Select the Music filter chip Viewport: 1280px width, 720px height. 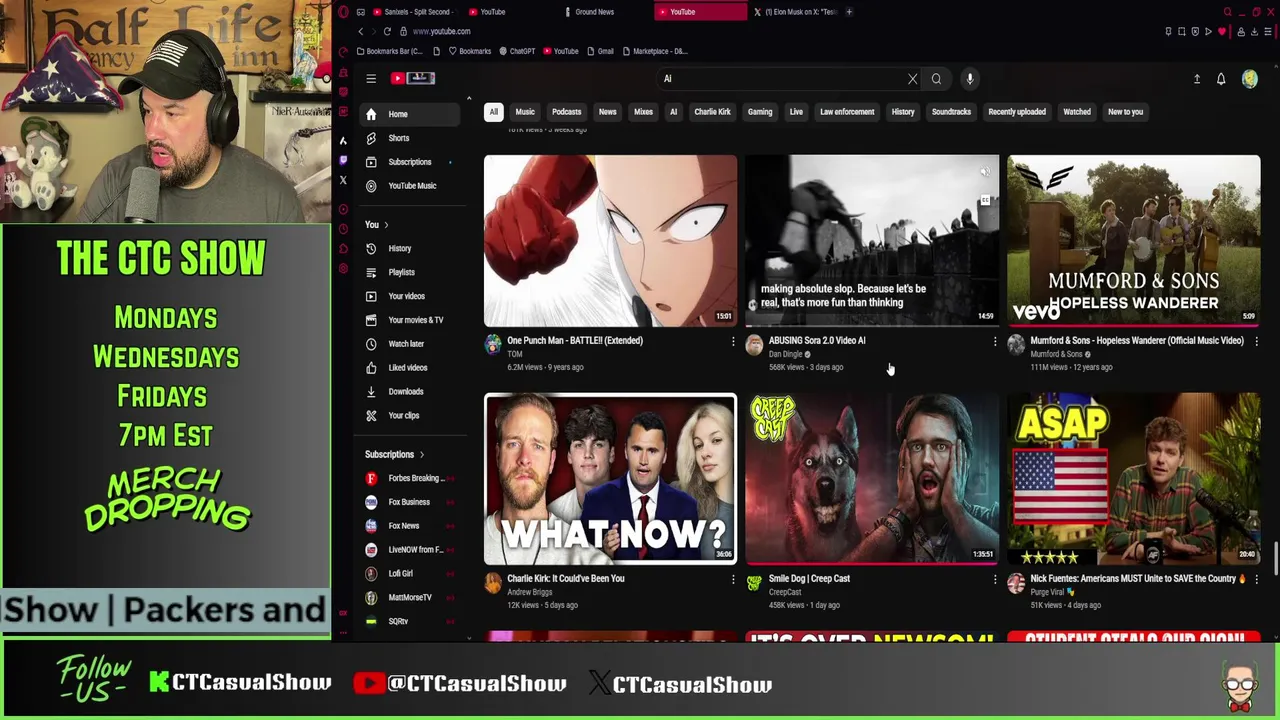click(x=525, y=112)
